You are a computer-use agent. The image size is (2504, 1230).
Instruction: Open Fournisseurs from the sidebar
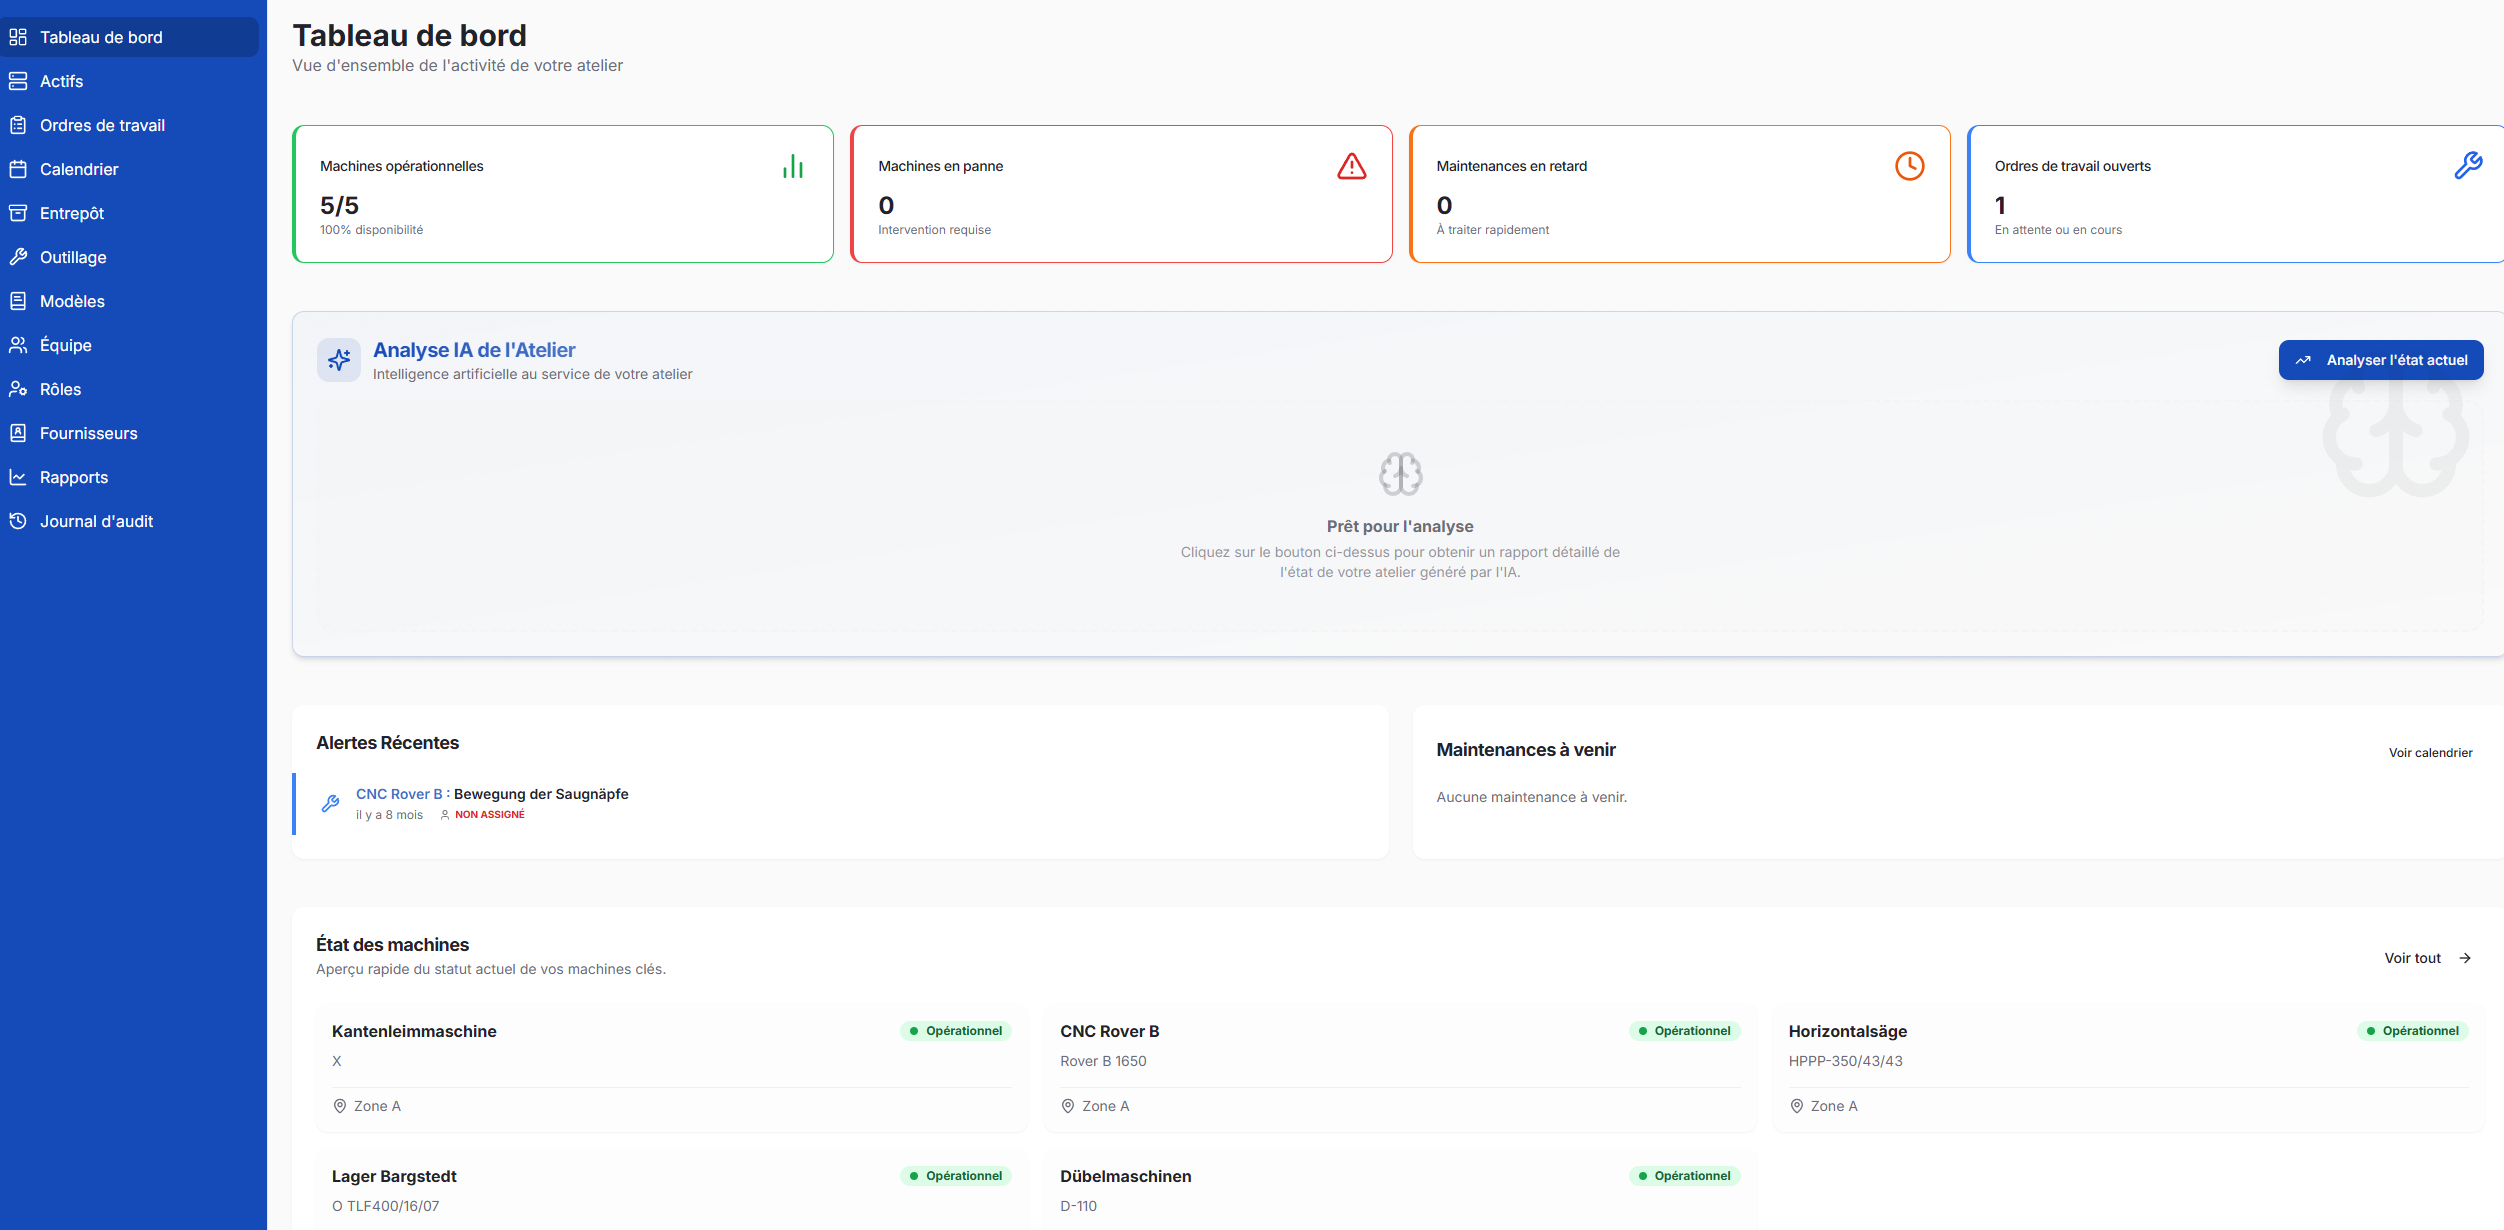point(130,433)
